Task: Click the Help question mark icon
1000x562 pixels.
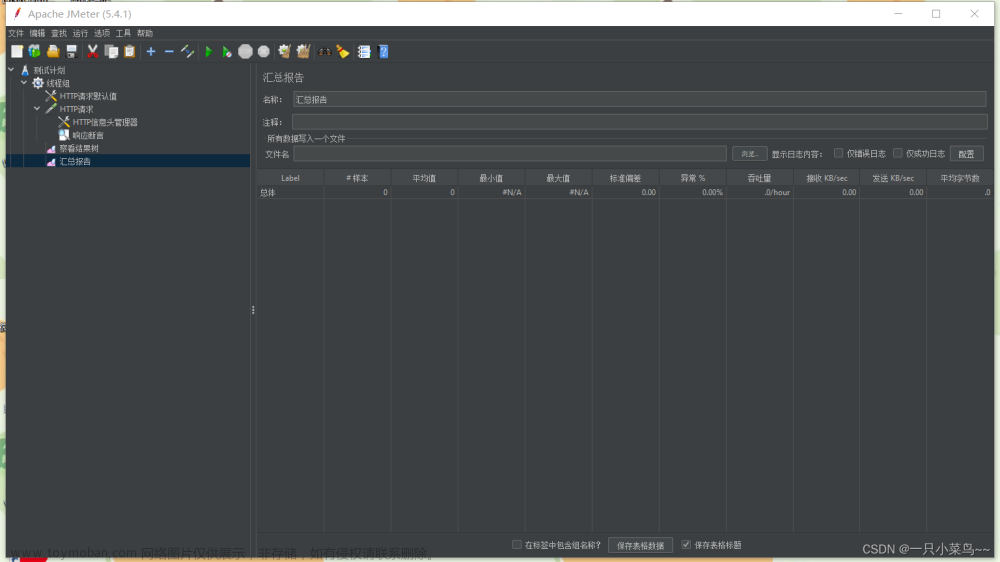Action: (383, 52)
